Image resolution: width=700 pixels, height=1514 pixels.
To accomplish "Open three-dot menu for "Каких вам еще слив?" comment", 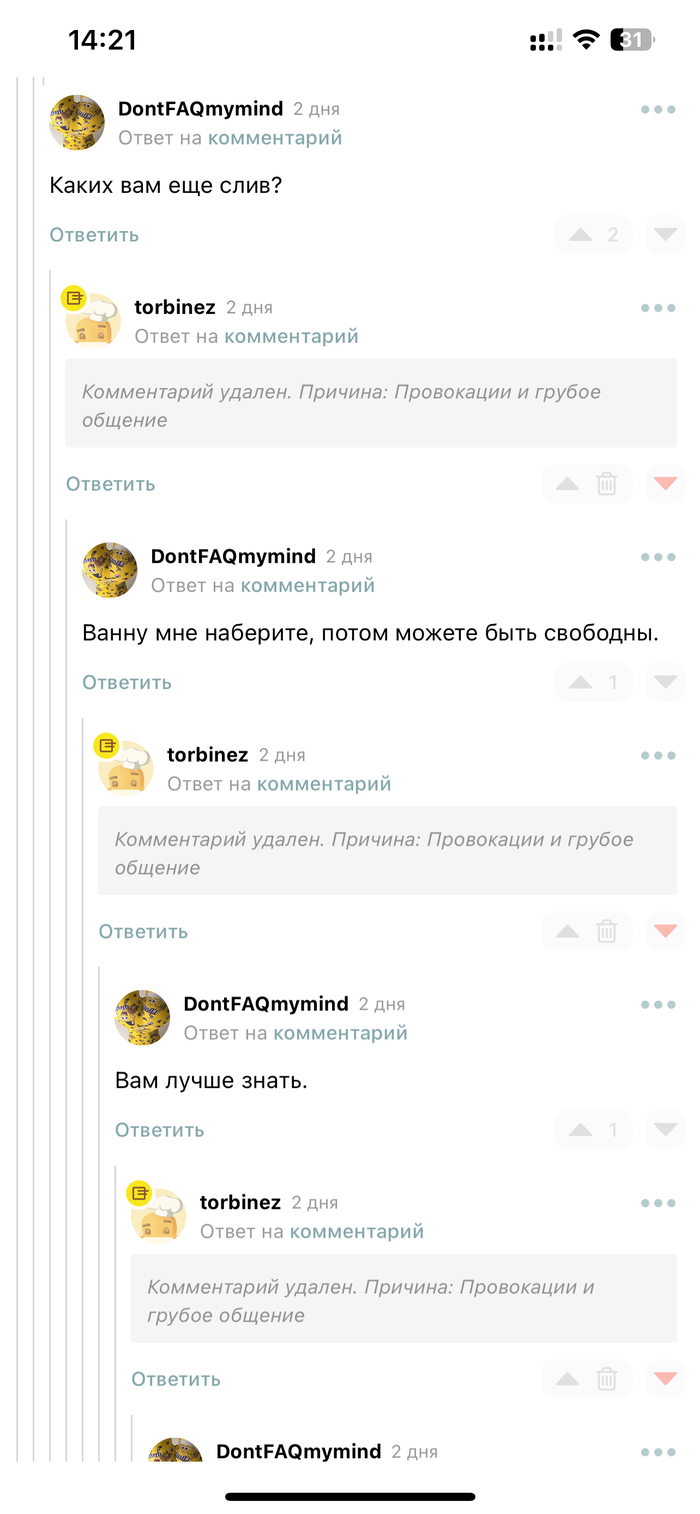I will 658,110.
